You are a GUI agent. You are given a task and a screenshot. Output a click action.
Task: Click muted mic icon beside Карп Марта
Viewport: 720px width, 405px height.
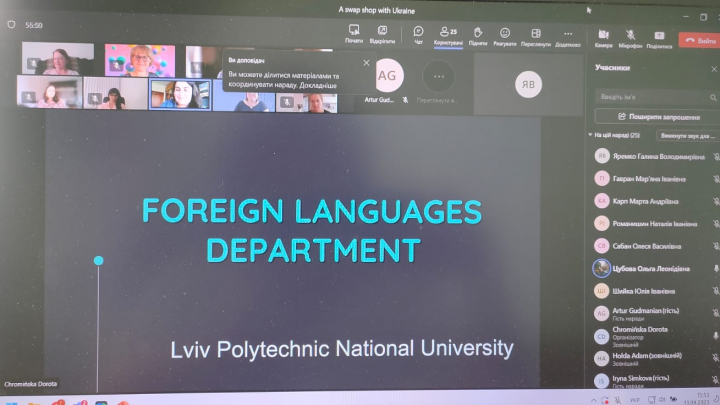(716, 202)
